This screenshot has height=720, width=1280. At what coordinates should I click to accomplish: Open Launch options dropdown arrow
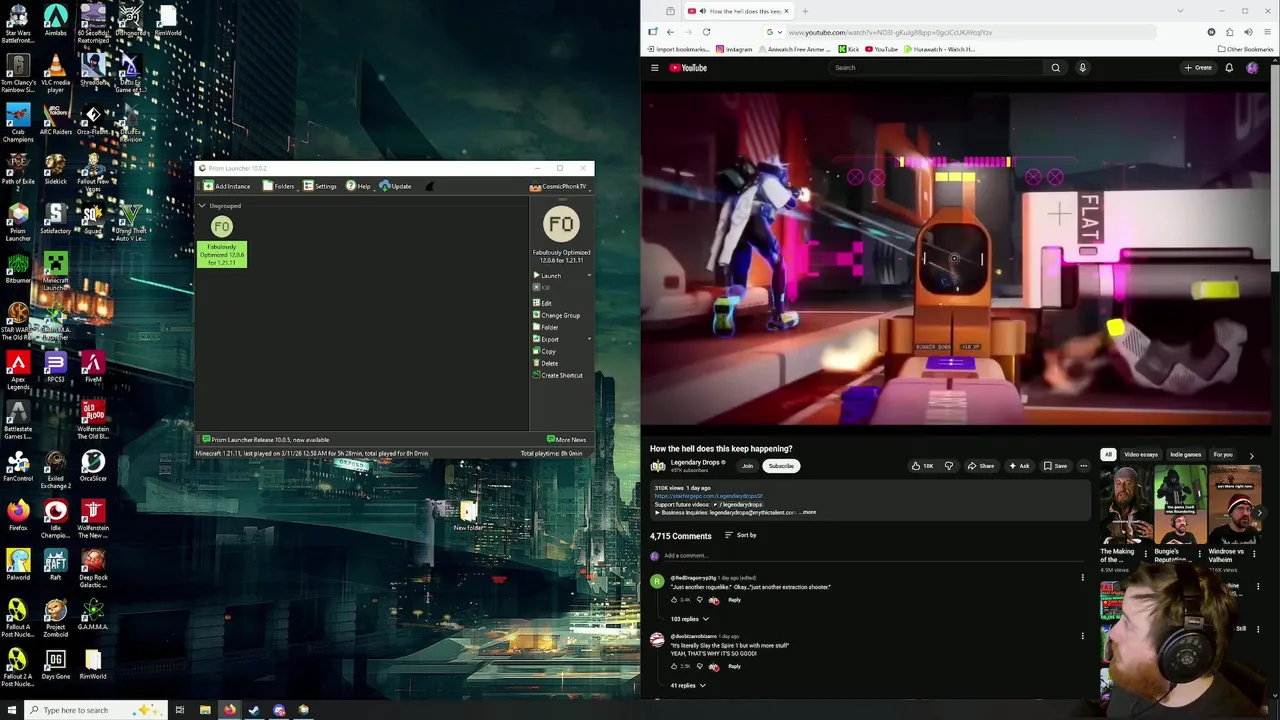589,275
